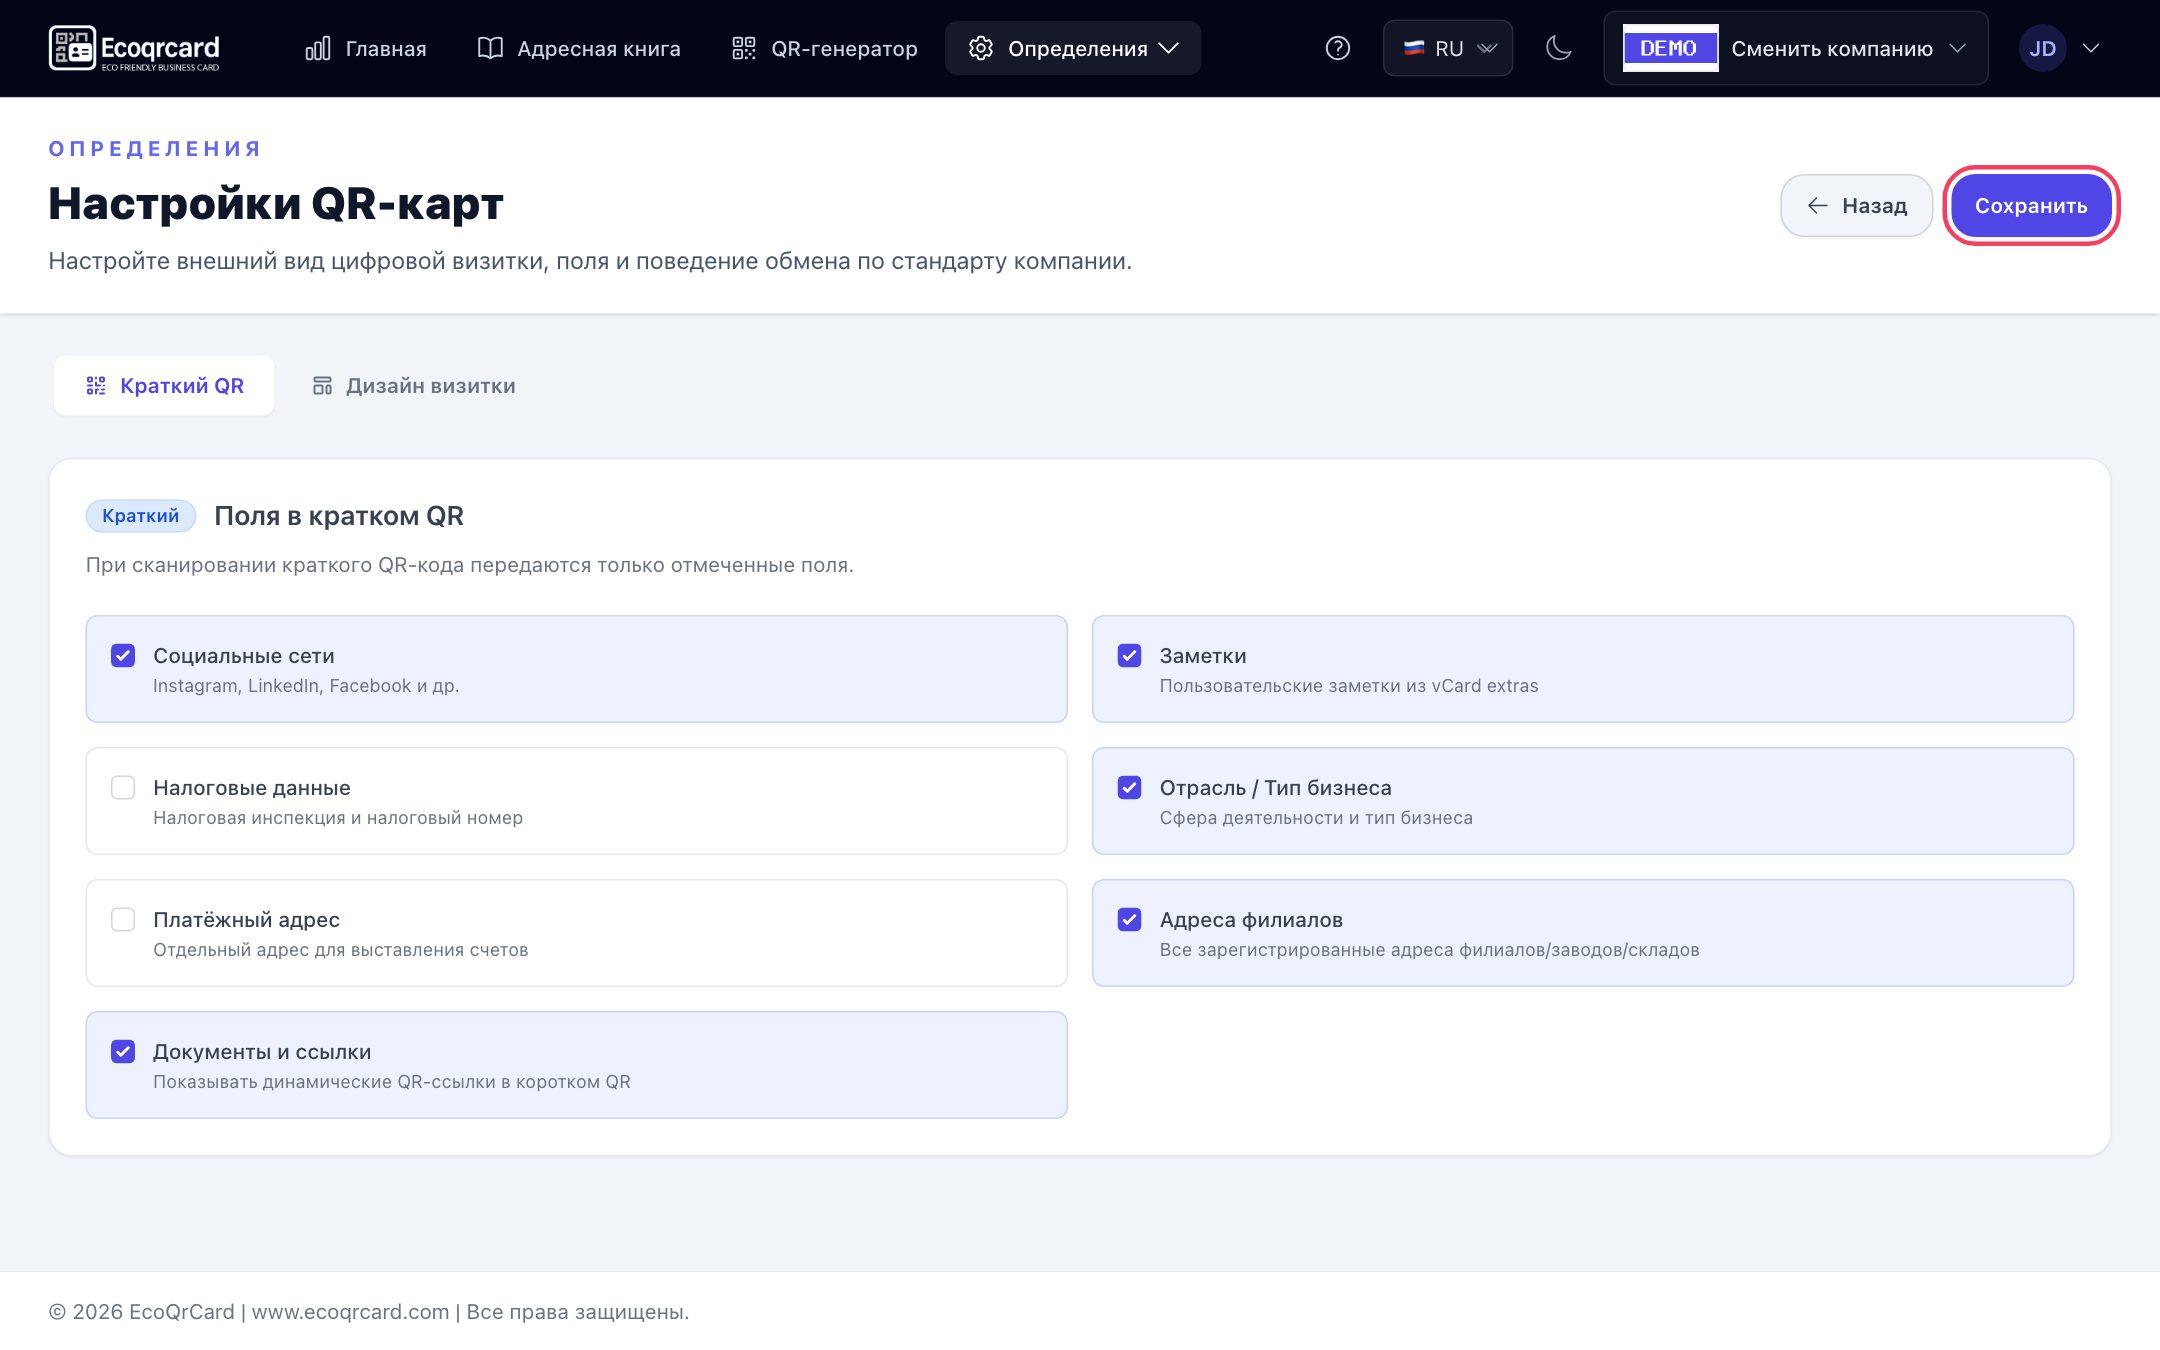Viewport: 2160px width, 1350px height.
Task: Click the Сменить компанию label
Action: [1832, 48]
